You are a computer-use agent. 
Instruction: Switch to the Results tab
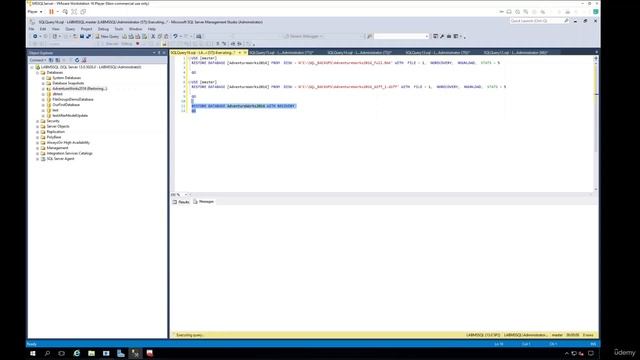[181, 202]
